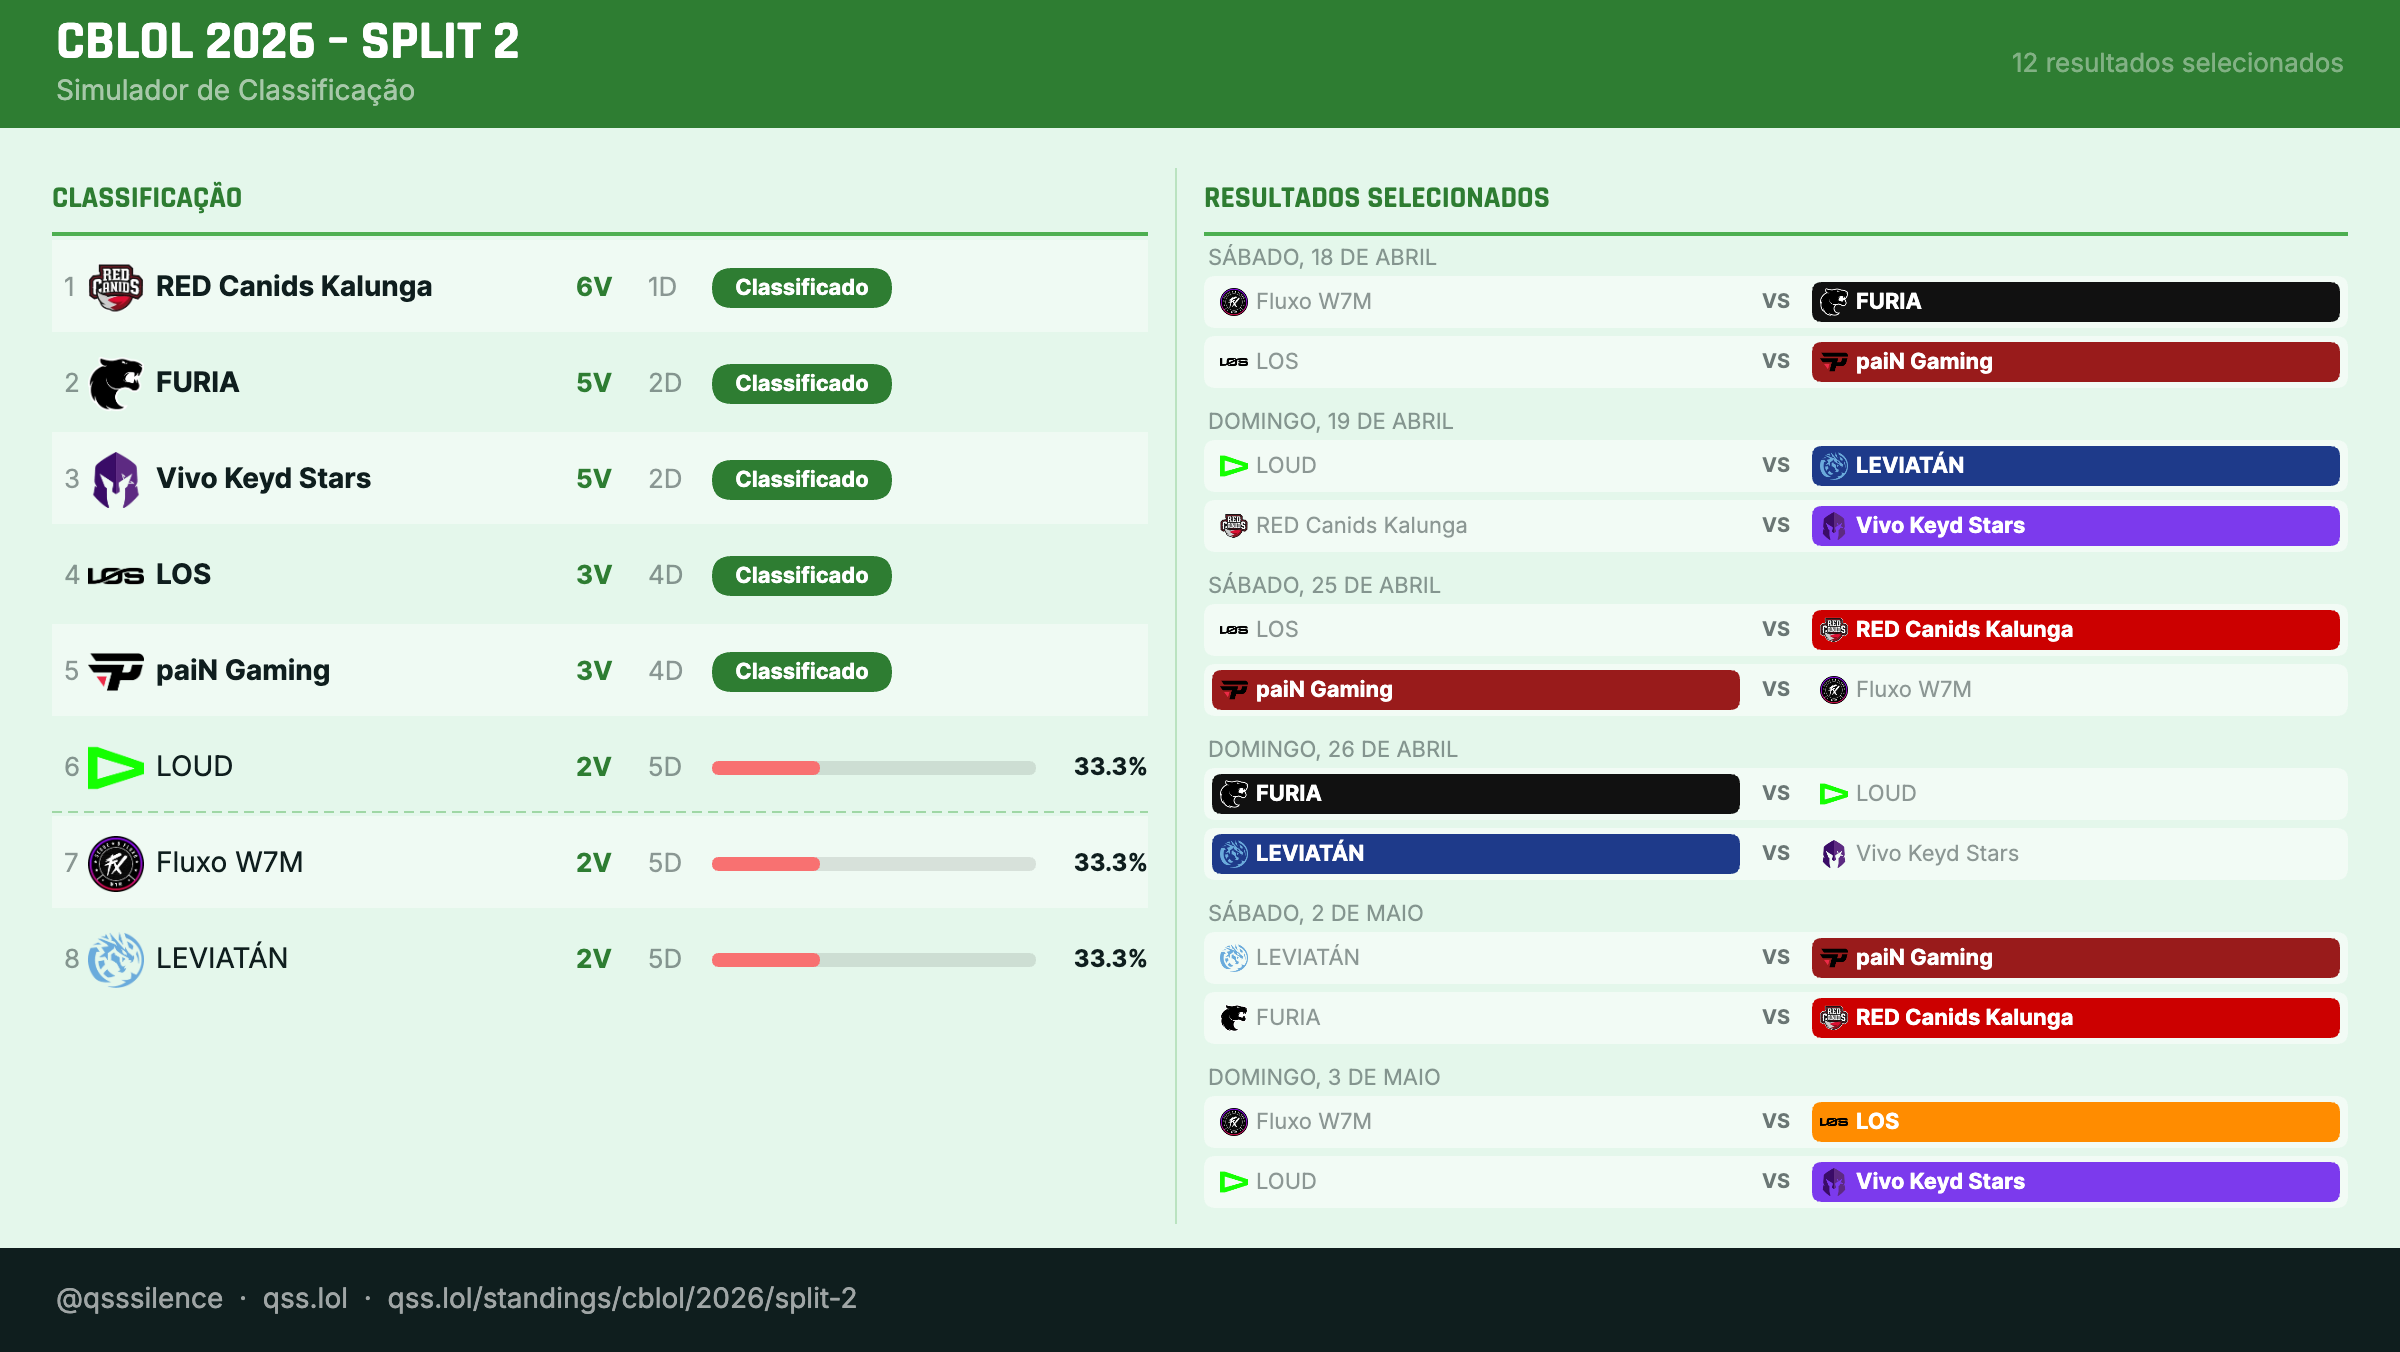Click the LOS logo next to rank 4
Image resolution: width=2400 pixels, height=1352 pixels.
pyautogui.click(x=115, y=574)
